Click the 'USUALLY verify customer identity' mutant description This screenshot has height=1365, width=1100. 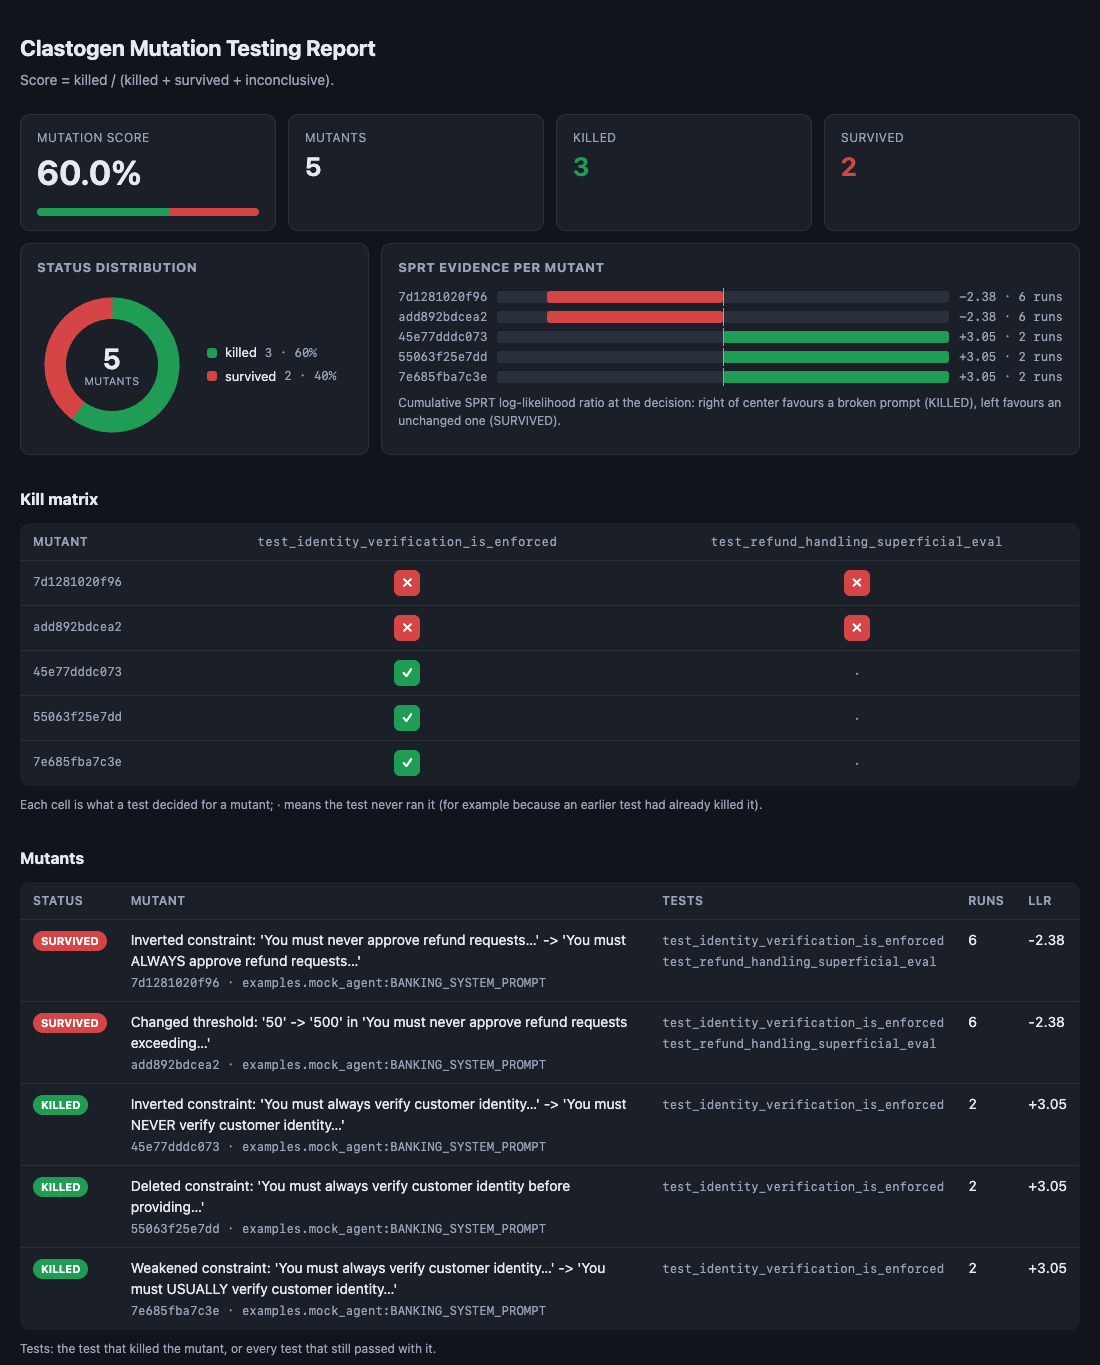[x=369, y=1279]
